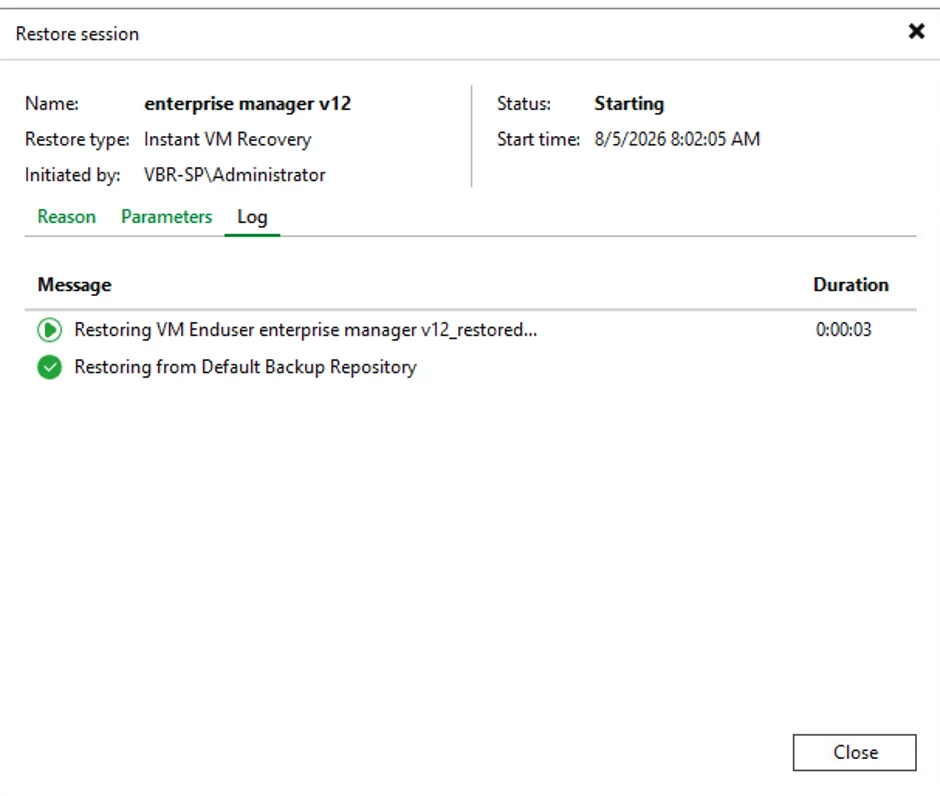This screenshot has width=940, height=796.
Task: Switch to the Parameters tab
Action: (167, 216)
